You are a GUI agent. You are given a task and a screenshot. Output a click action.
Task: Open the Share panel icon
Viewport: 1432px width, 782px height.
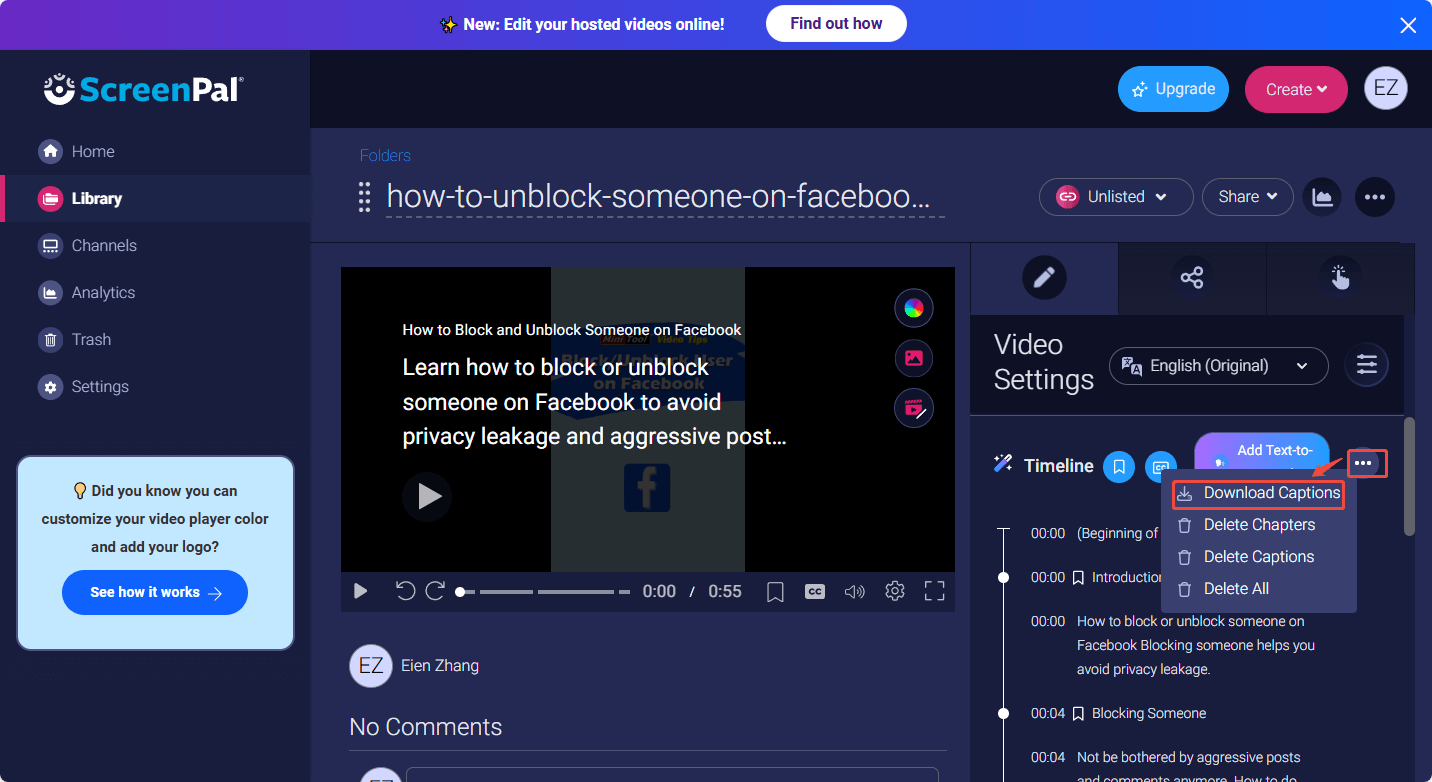1191,277
